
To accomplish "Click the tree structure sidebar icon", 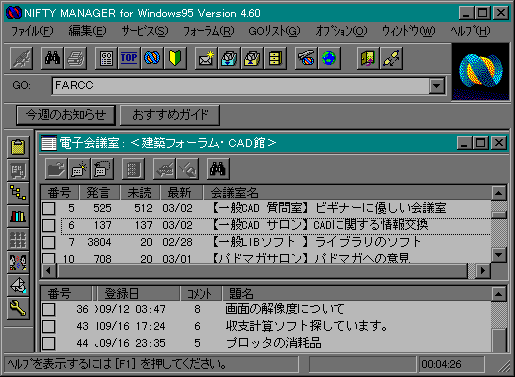I will (x=18, y=193).
